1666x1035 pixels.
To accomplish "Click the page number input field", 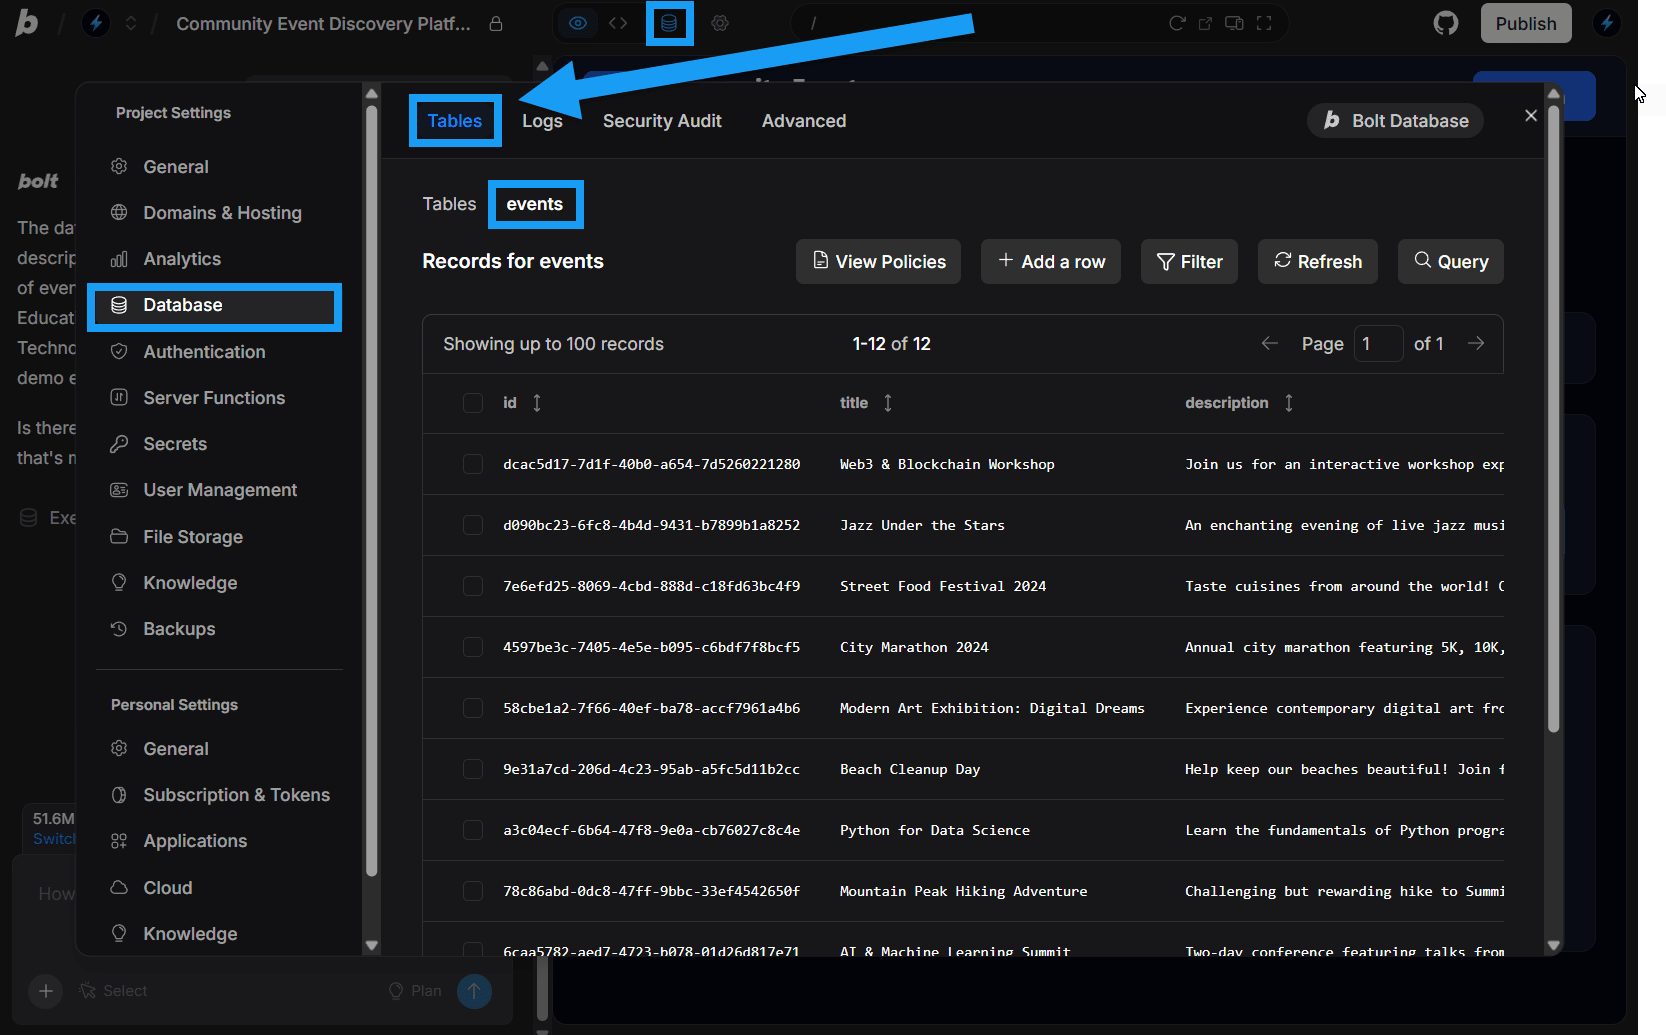I will [1379, 343].
